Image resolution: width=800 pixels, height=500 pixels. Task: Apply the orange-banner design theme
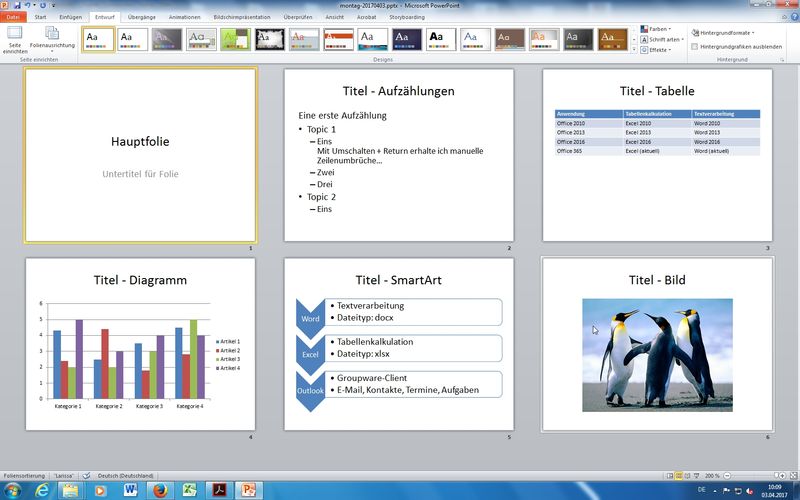pyautogui.click(x=339, y=39)
